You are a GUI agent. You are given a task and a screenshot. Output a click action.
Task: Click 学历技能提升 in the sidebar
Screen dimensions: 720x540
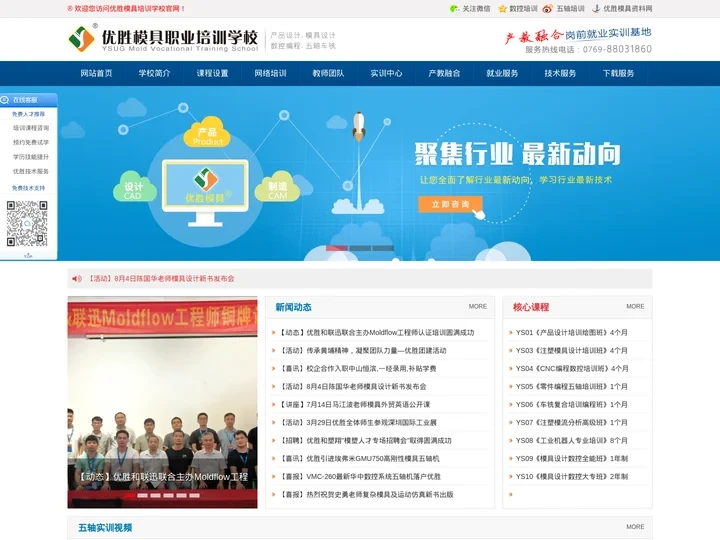click(31, 157)
